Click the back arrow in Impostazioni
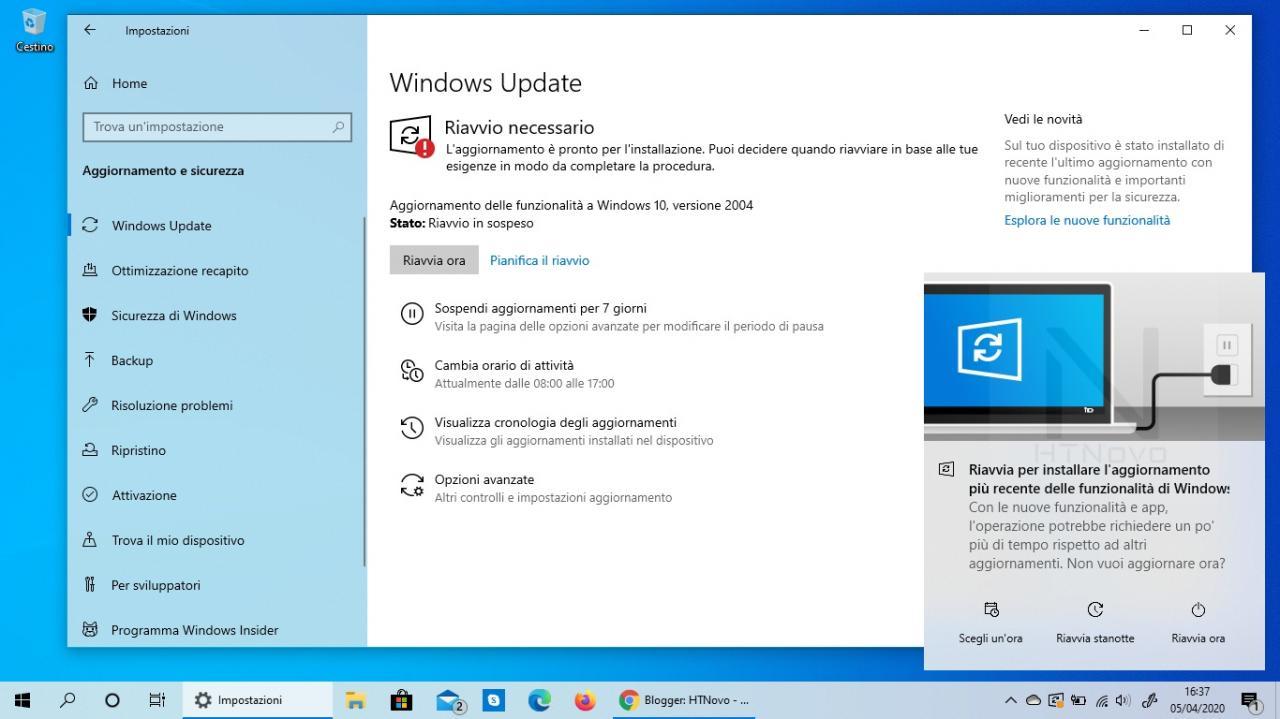This screenshot has width=1280, height=719. pyautogui.click(x=90, y=30)
